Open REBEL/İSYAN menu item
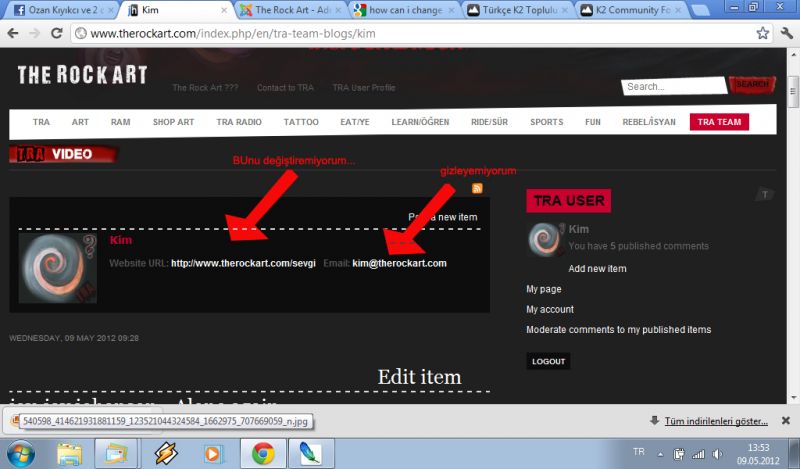Screen dimensions: 800x469 pyautogui.click(x=649, y=122)
